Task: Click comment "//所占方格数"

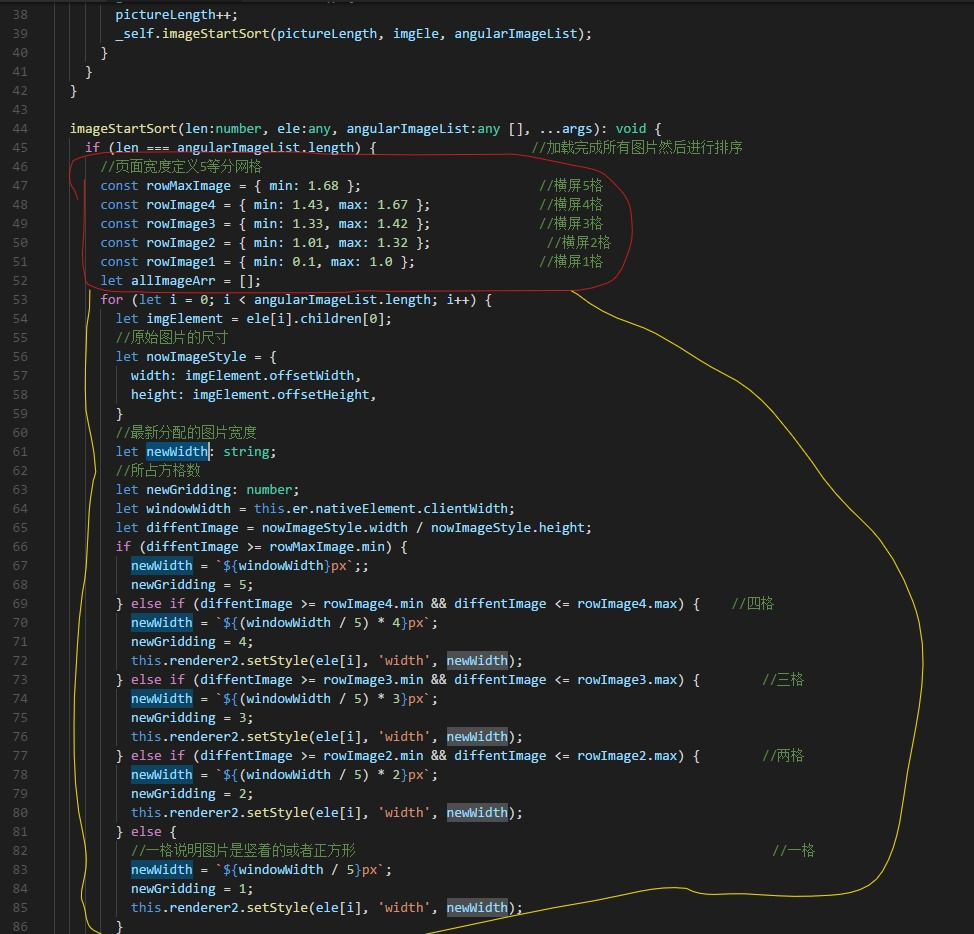Action: coord(158,470)
